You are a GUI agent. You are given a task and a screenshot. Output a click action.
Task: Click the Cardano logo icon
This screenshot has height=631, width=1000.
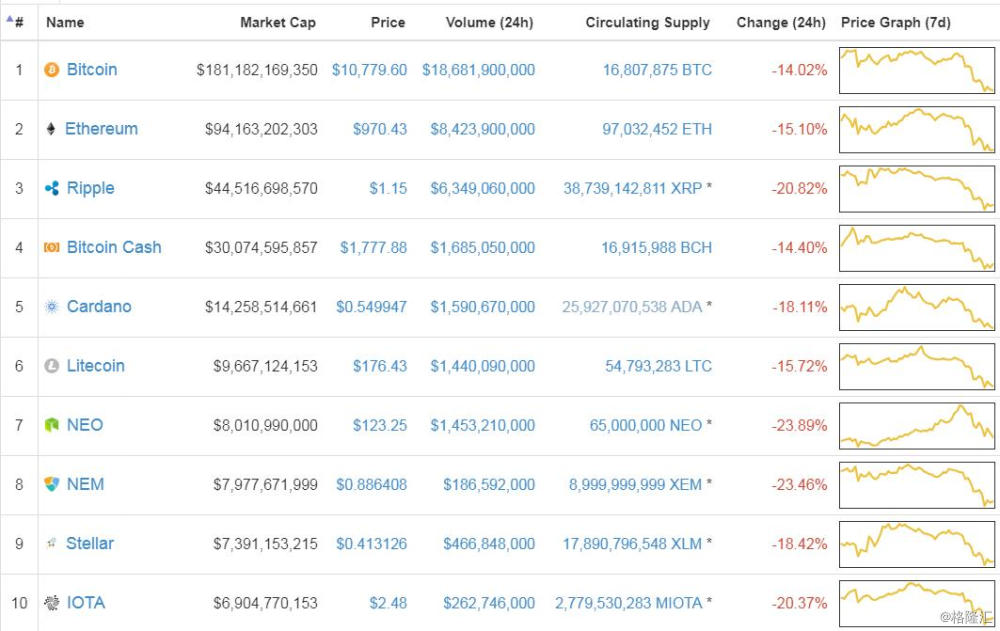click(52, 307)
